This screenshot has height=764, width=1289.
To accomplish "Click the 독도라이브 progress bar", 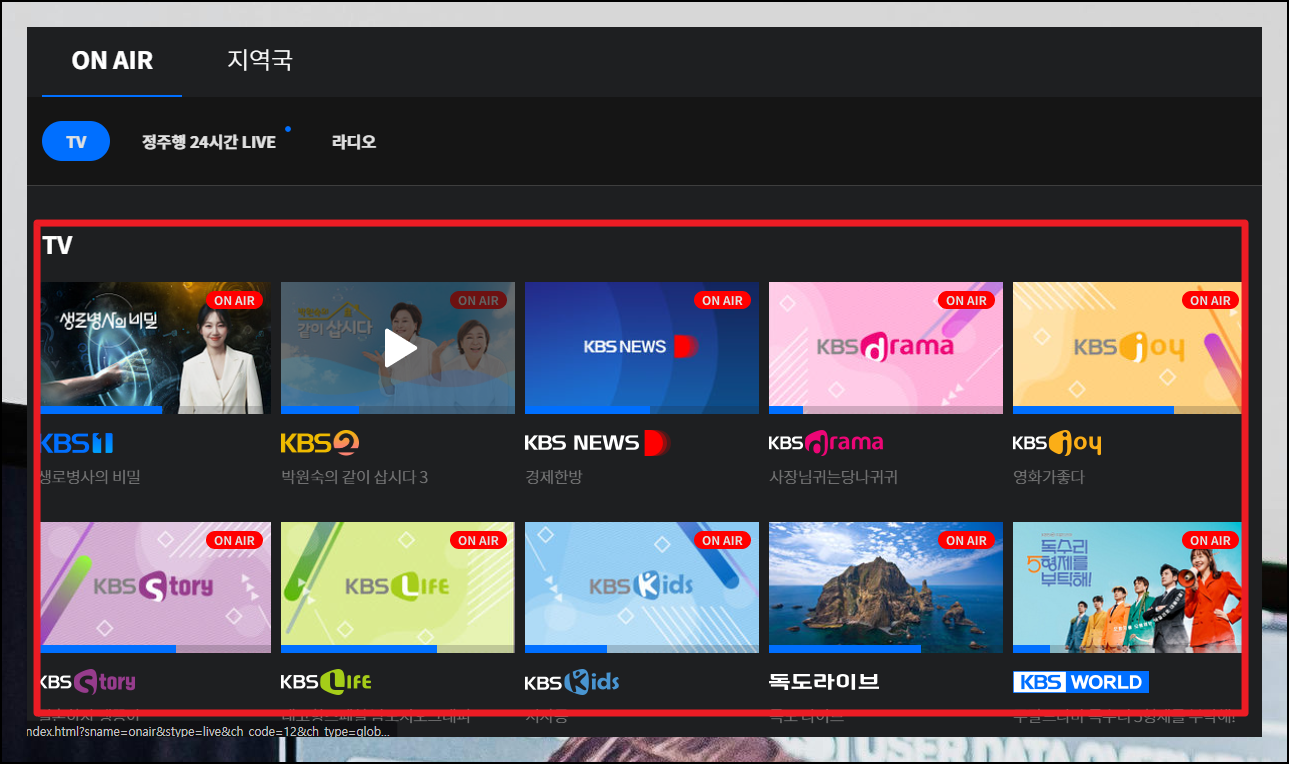I will tap(886, 649).
